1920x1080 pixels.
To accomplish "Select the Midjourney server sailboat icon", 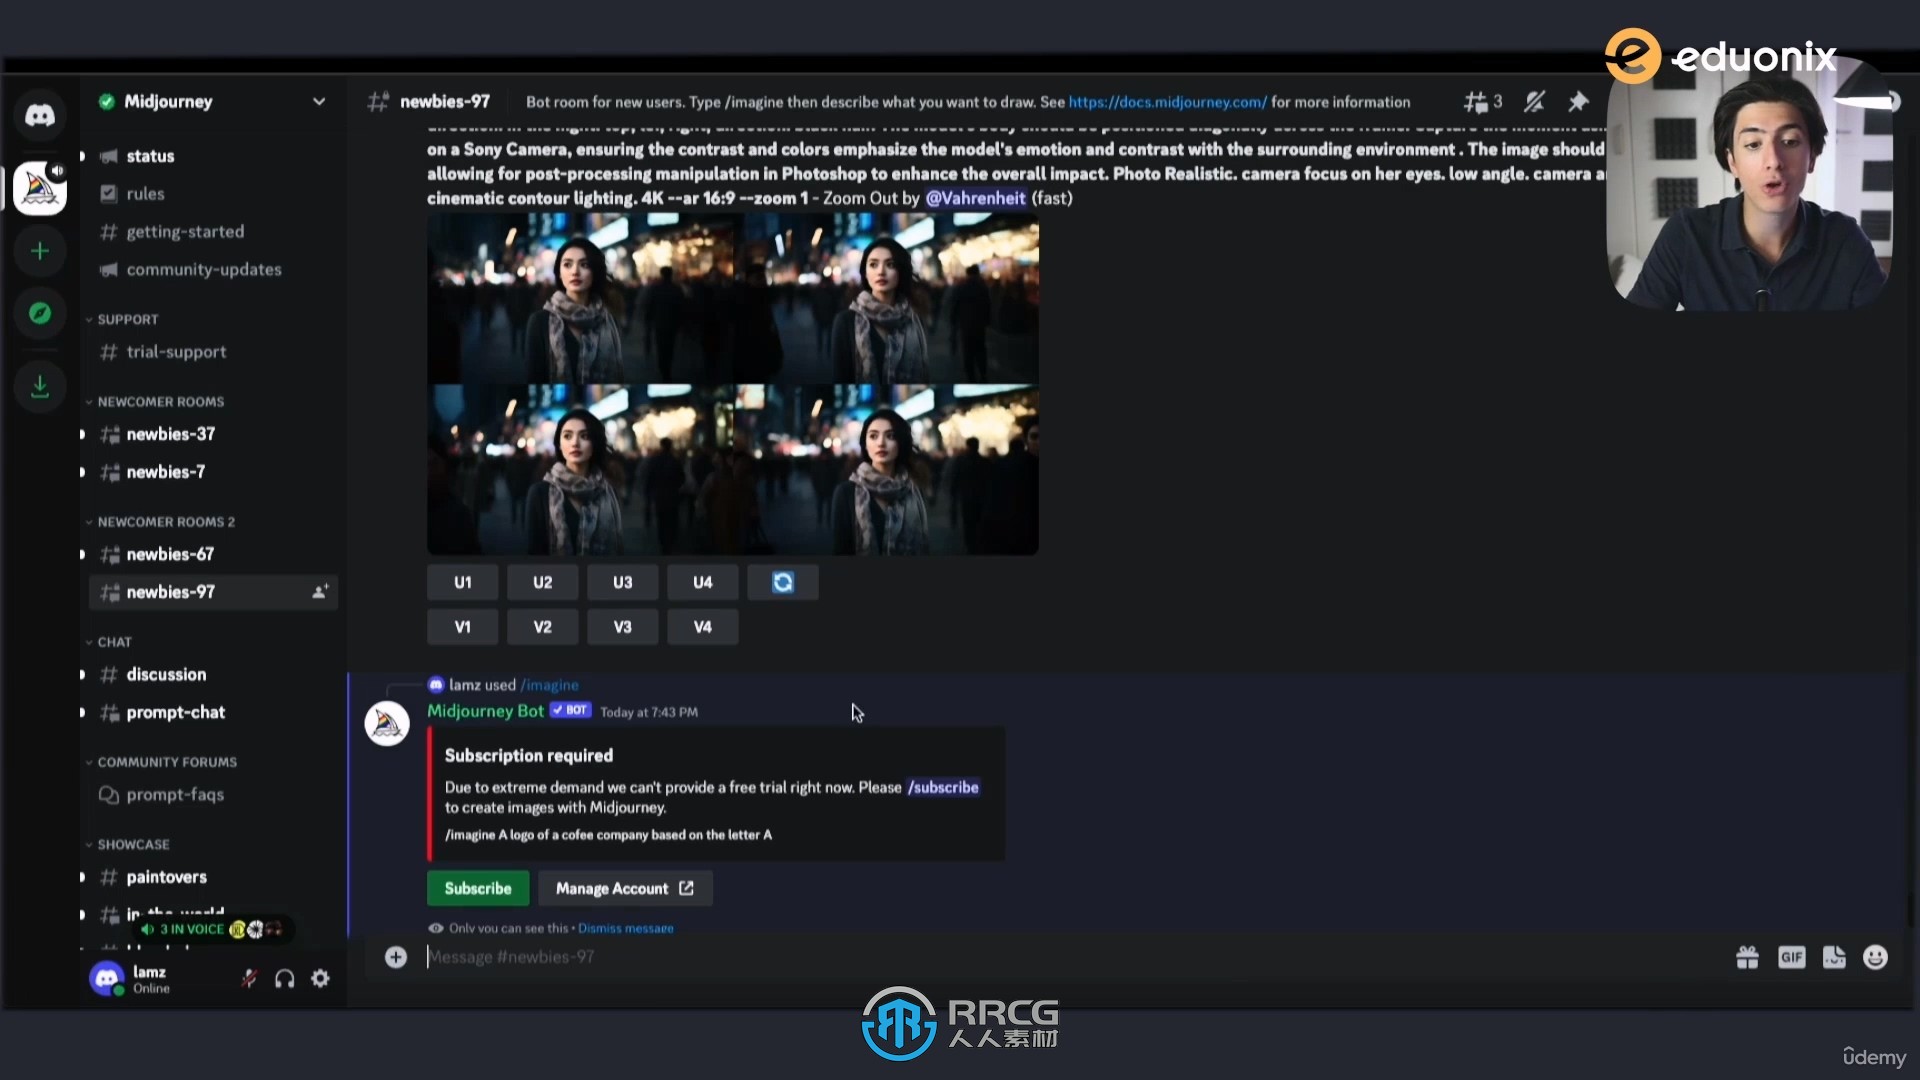I will [x=40, y=188].
